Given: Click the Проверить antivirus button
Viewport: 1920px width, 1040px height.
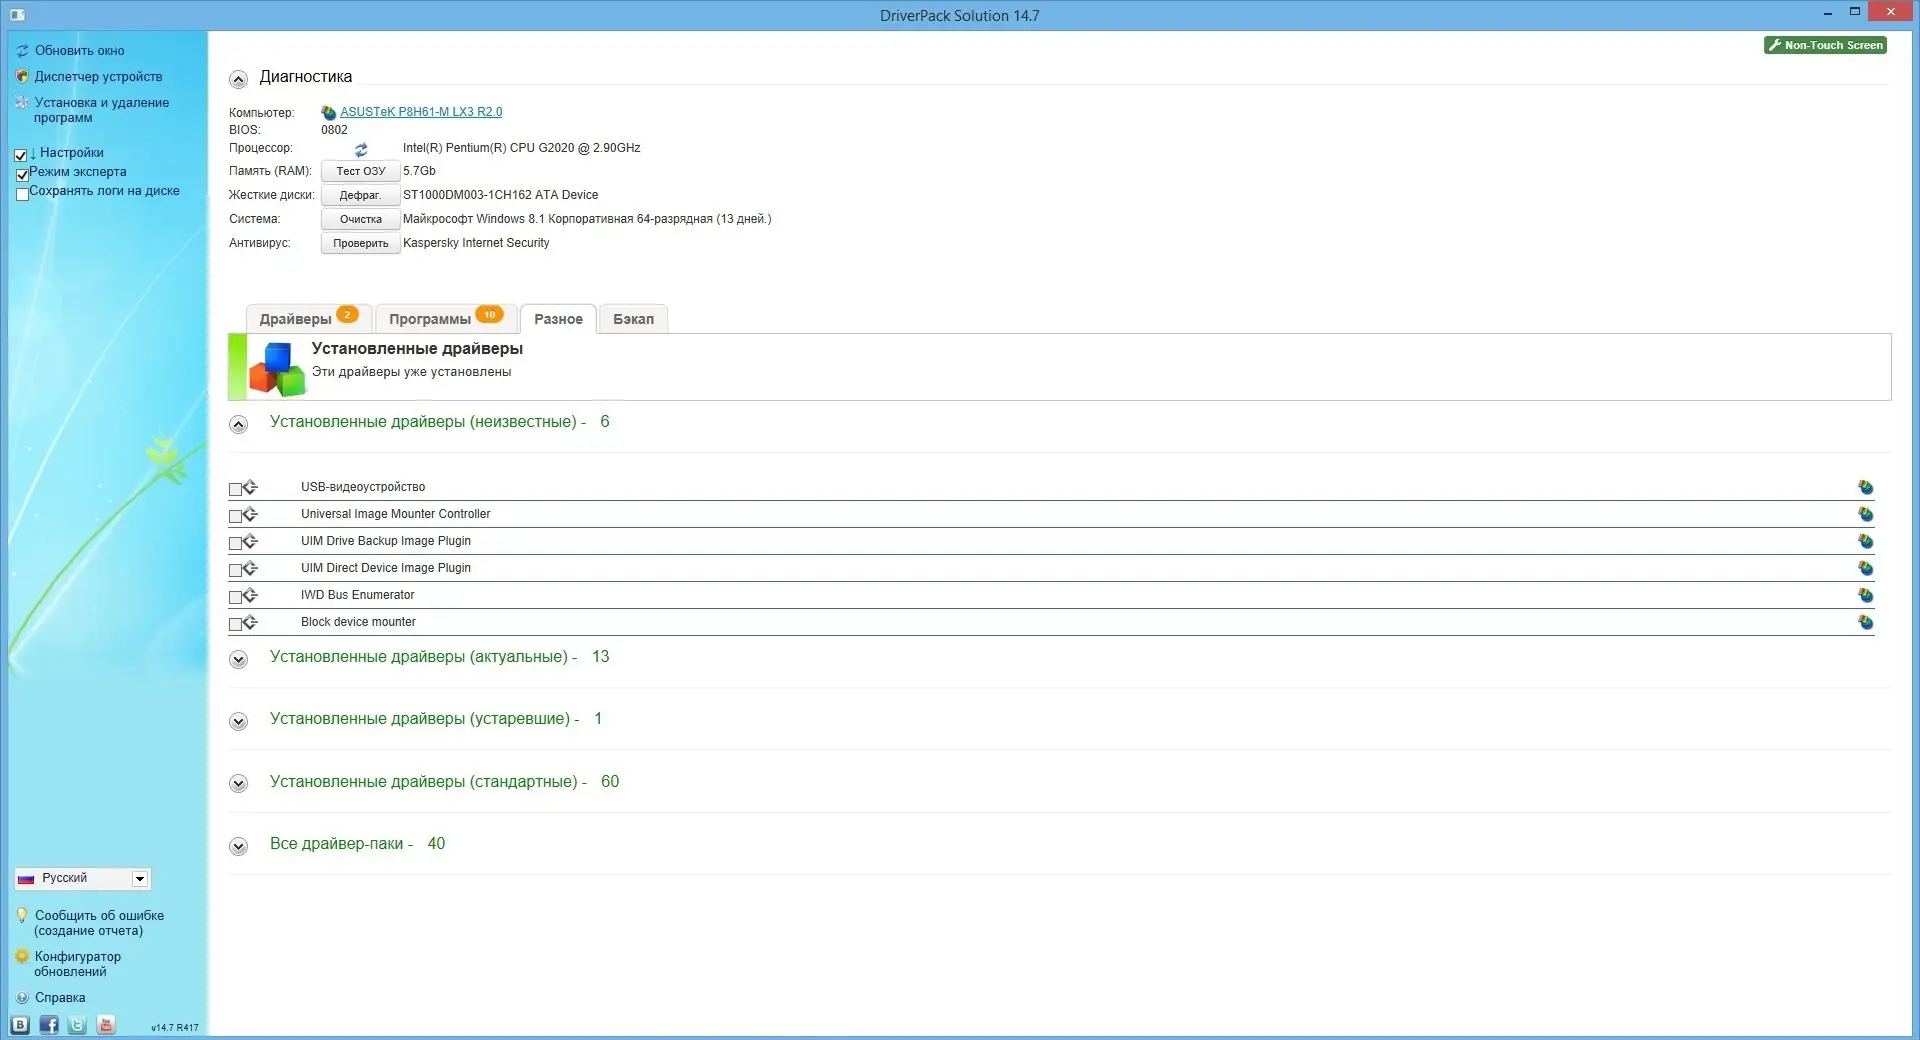Looking at the screenshot, I should point(360,243).
